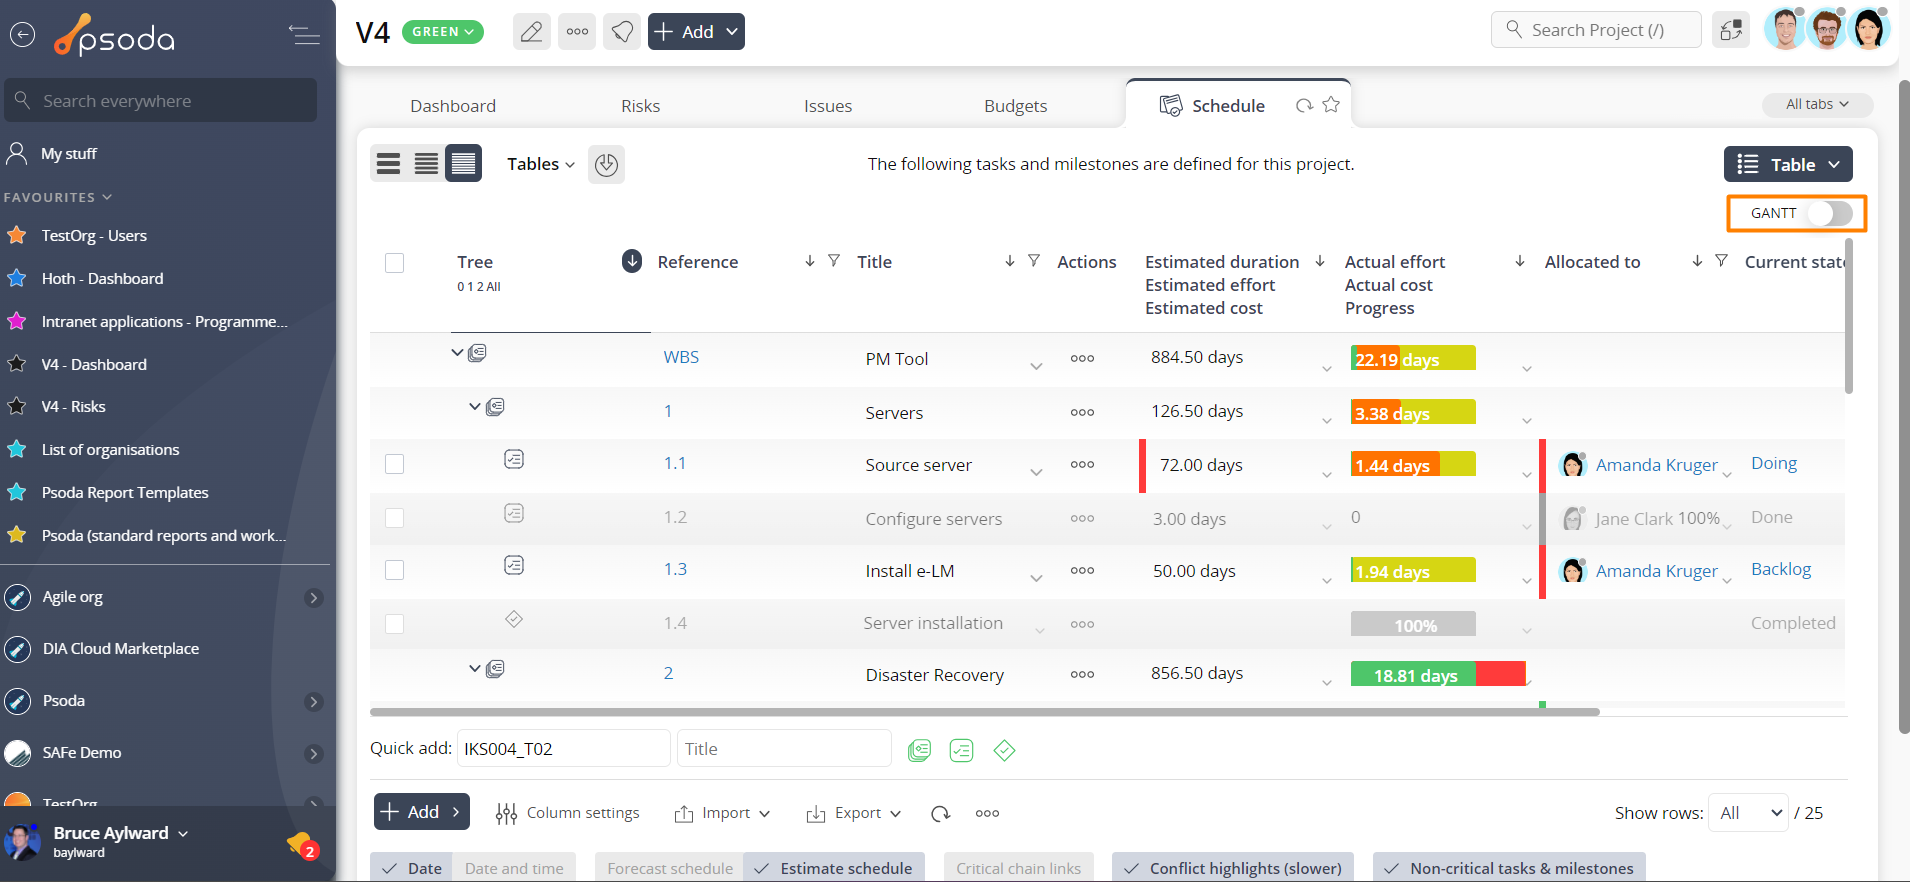Click the Title column filter icon
This screenshot has height=882, width=1910.
click(1034, 261)
